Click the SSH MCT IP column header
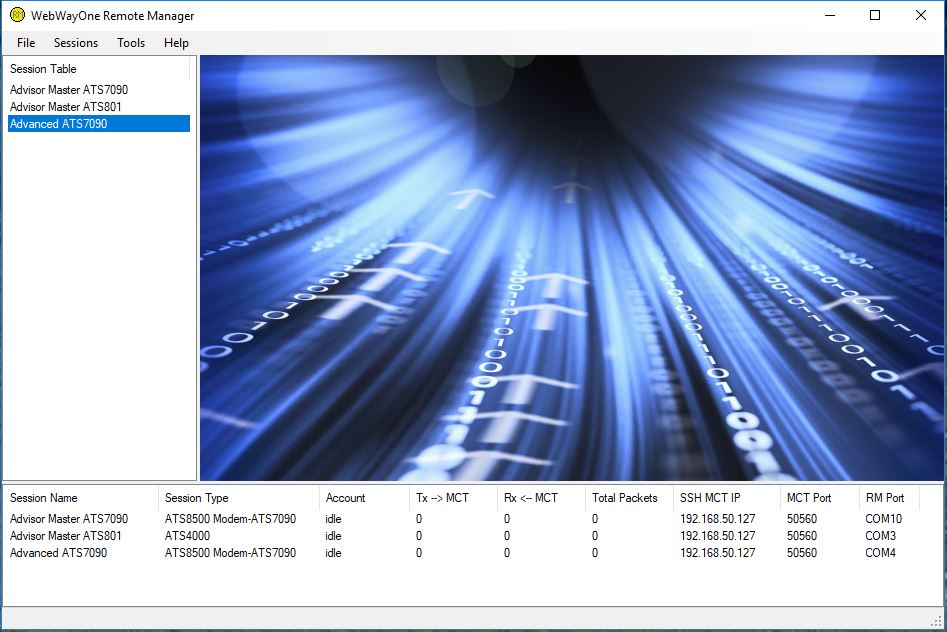The image size is (947, 632). click(710, 498)
